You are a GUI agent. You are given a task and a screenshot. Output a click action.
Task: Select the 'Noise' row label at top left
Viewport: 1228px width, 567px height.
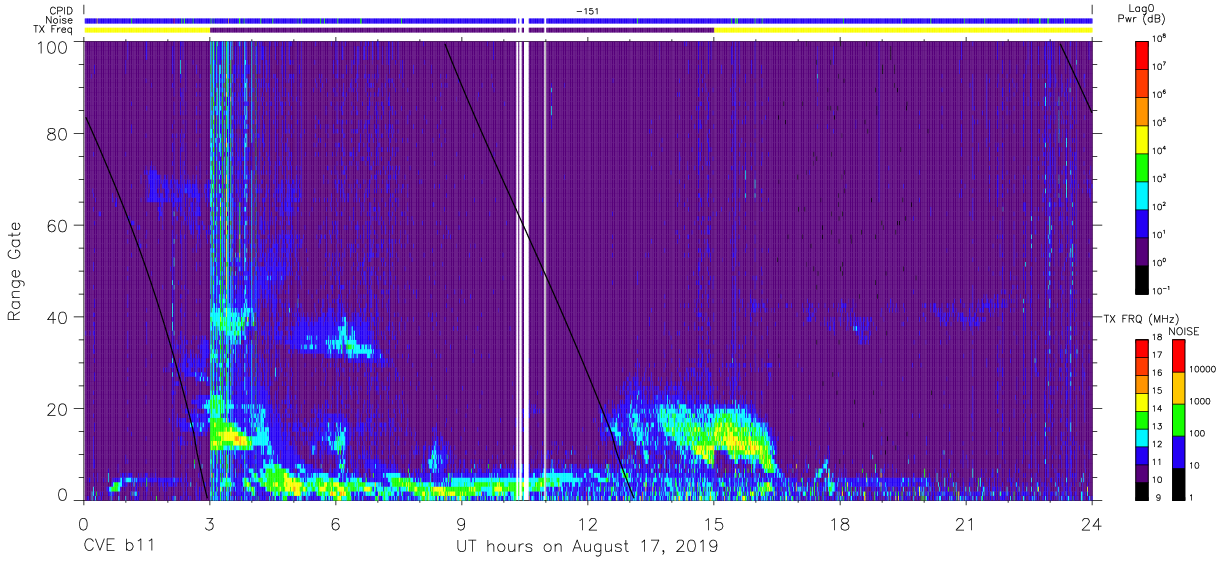pos(58,20)
